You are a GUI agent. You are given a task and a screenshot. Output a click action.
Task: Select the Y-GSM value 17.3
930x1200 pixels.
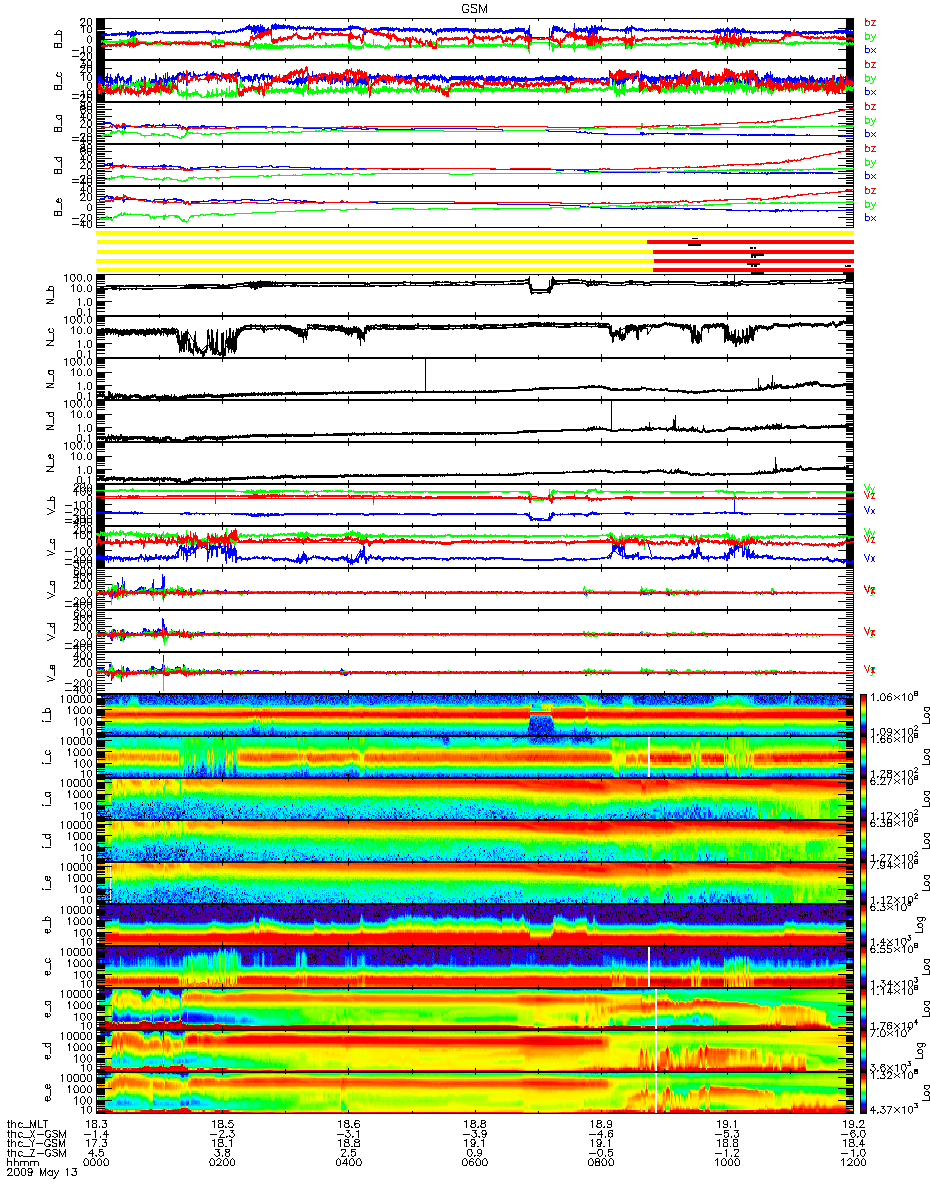pyautogui.click(x=97, y=1145)
